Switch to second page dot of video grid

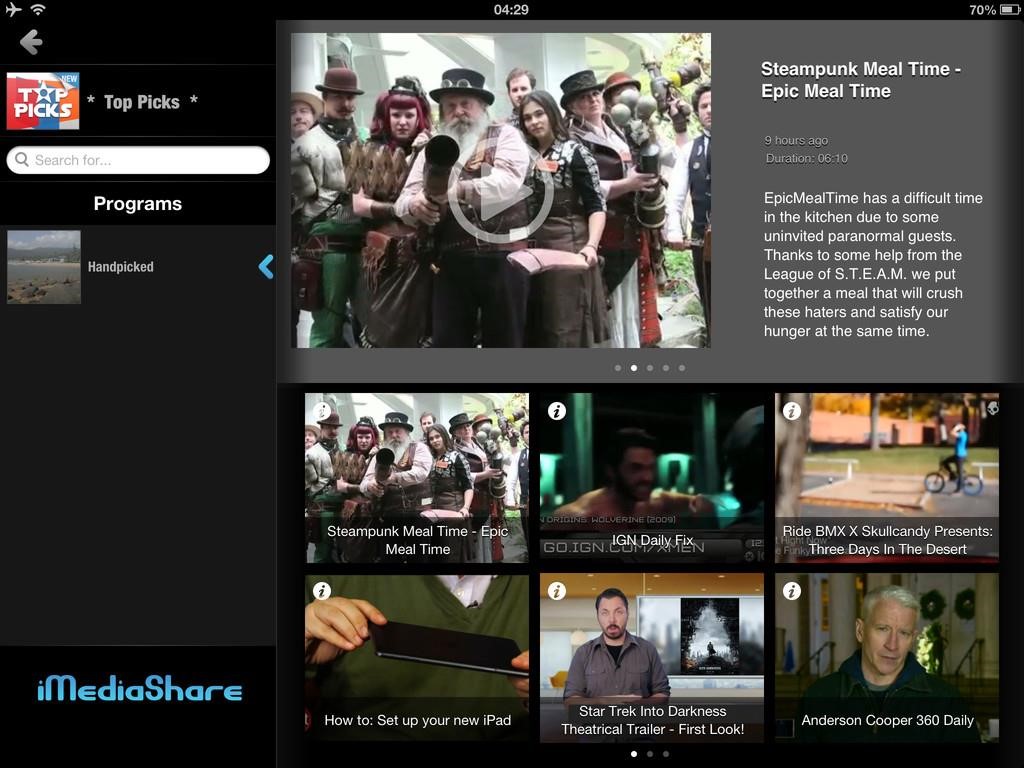pos(650,754)
